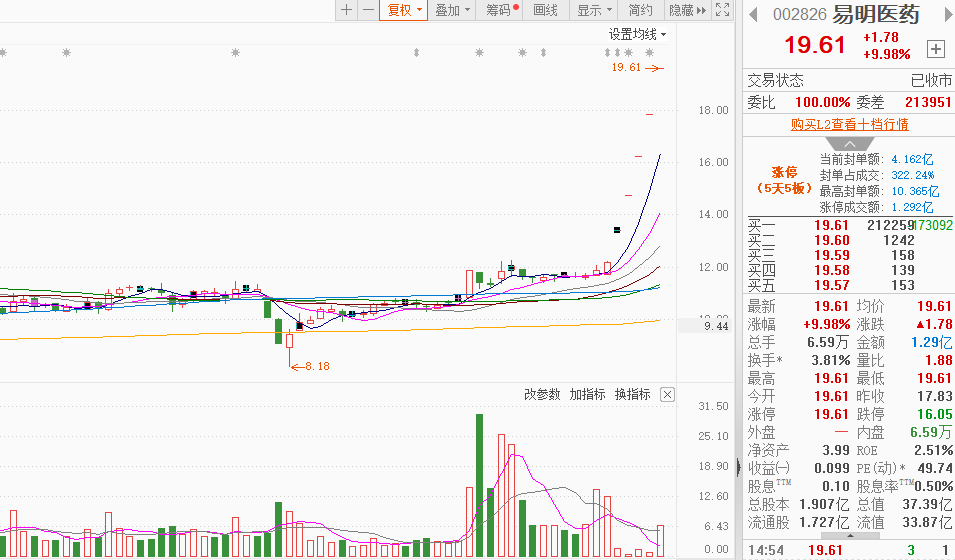Click 涨停成交额 value 1.292亿

point(912,207)
